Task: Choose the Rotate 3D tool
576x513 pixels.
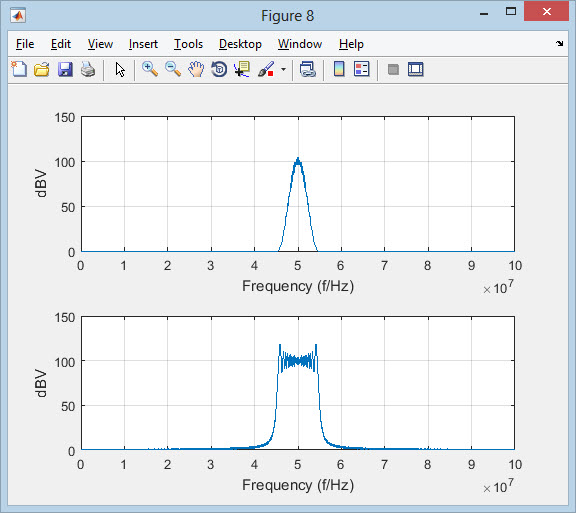Action: [x=219, y=69]
